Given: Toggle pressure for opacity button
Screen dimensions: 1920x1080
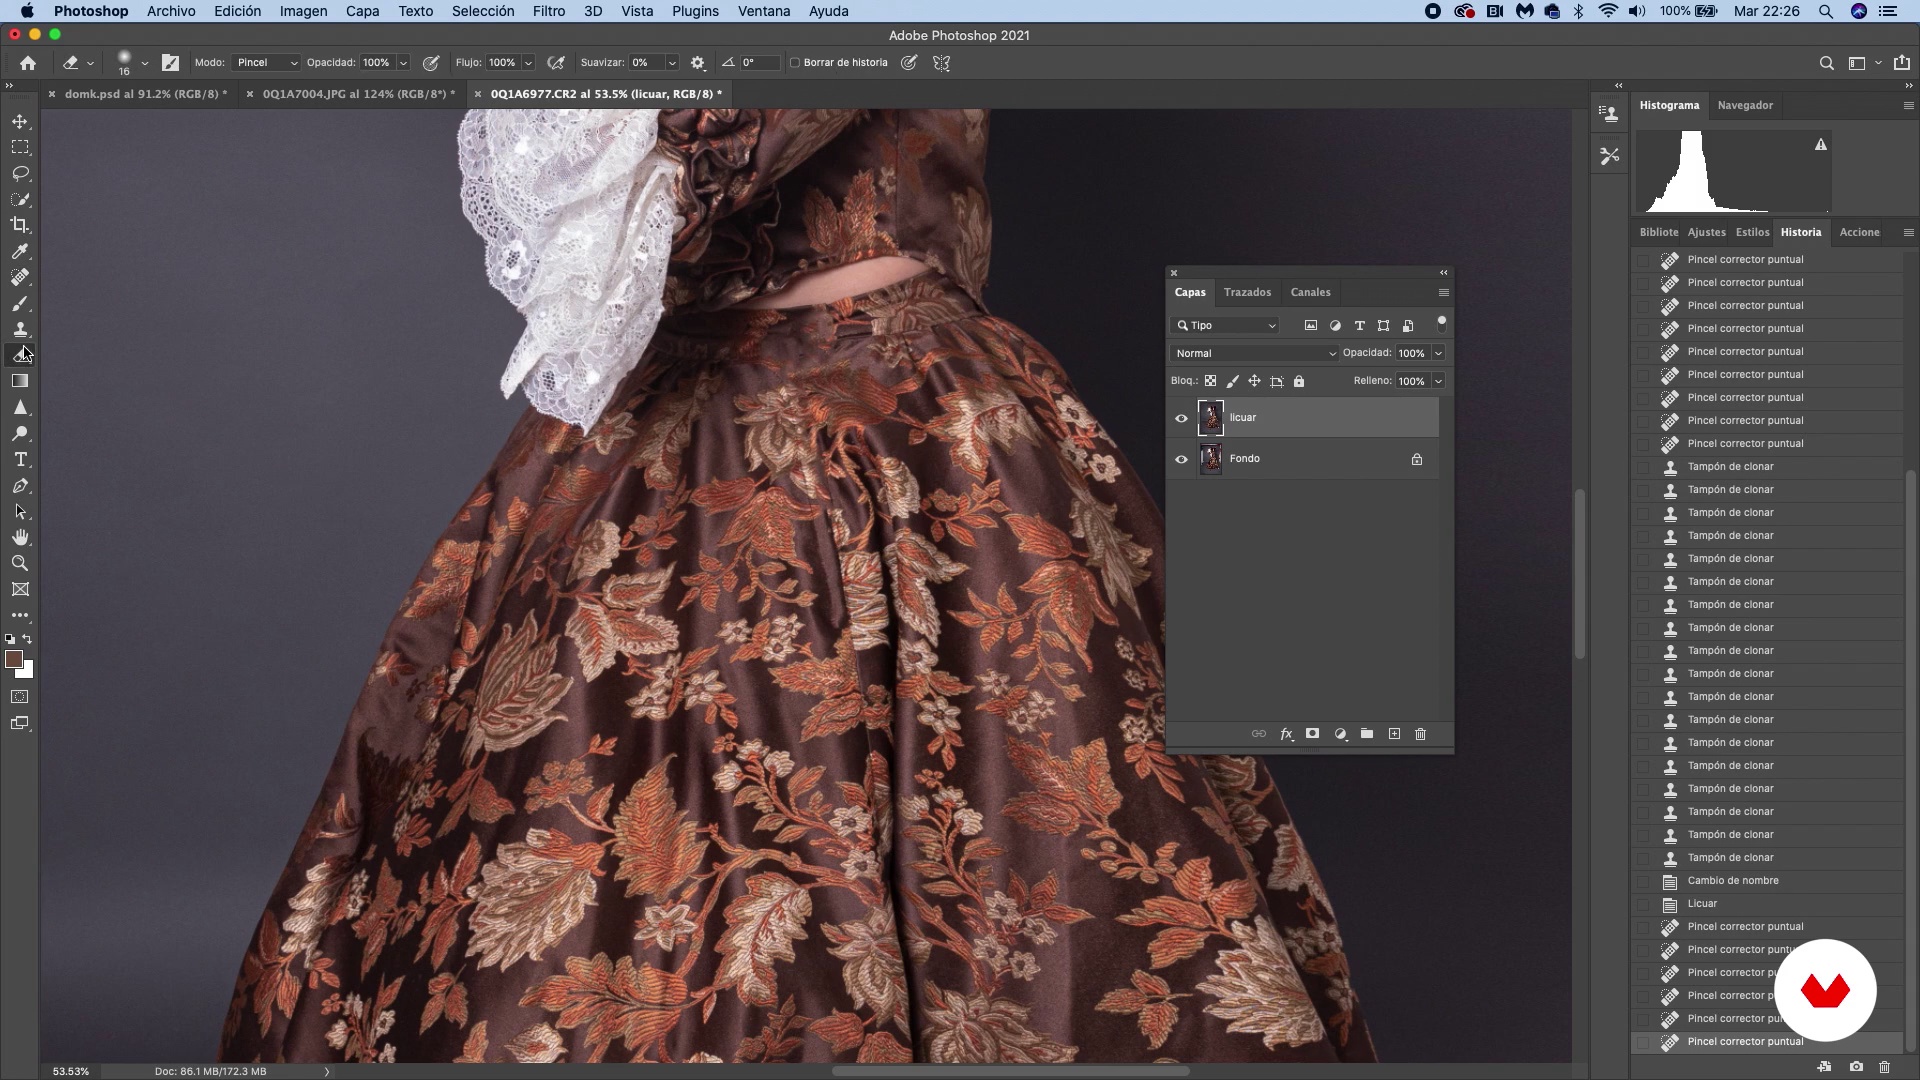Looking at the screenshot, I should 431,63.
